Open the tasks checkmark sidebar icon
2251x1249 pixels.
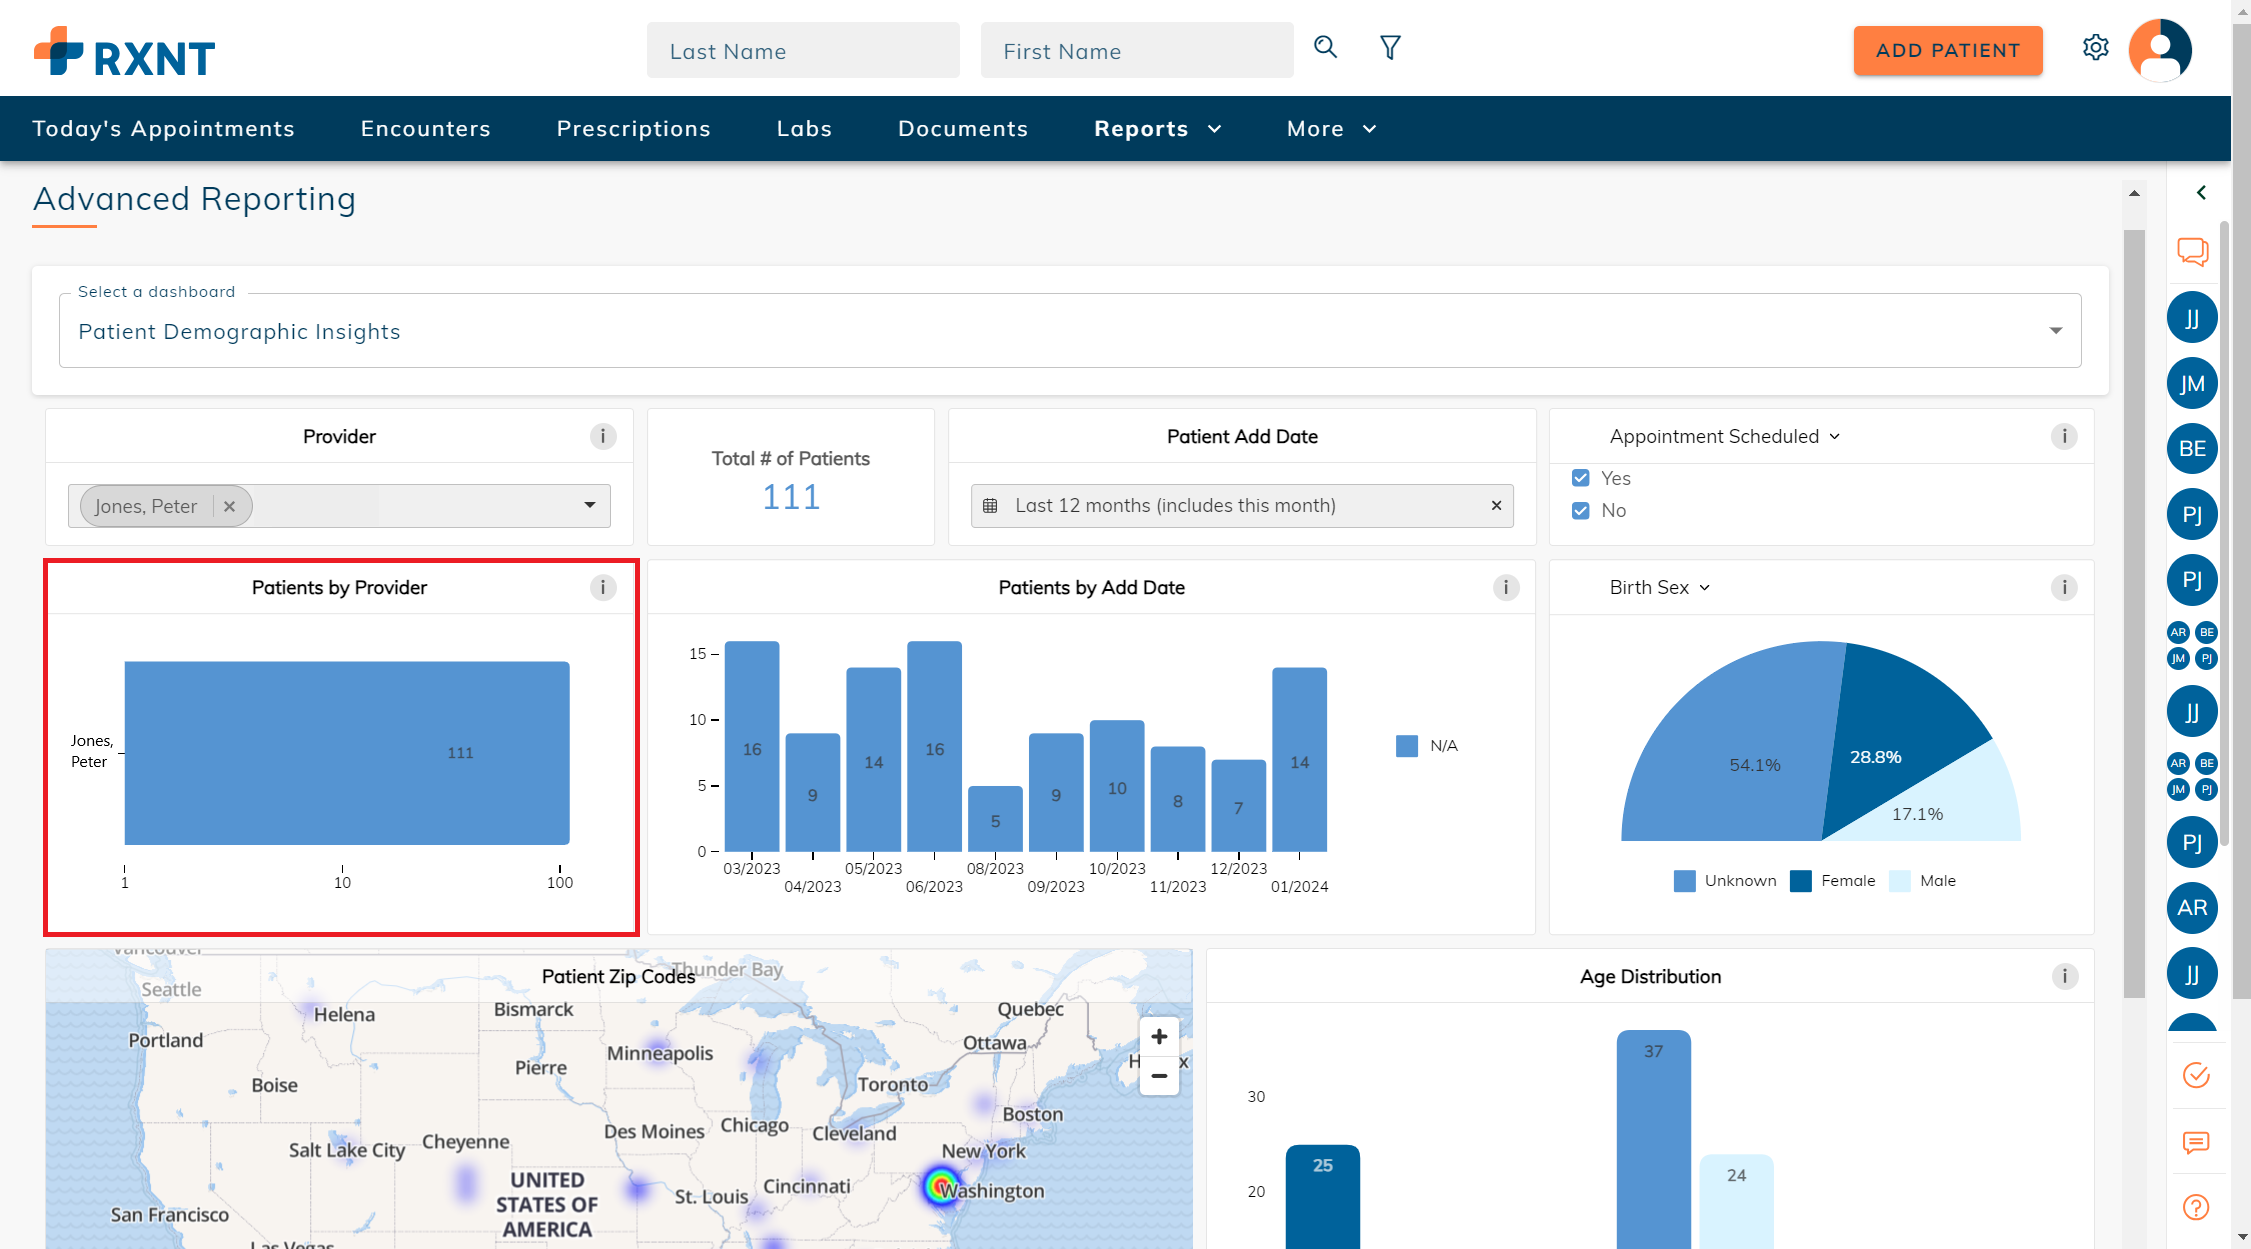pos(2195,1075)
